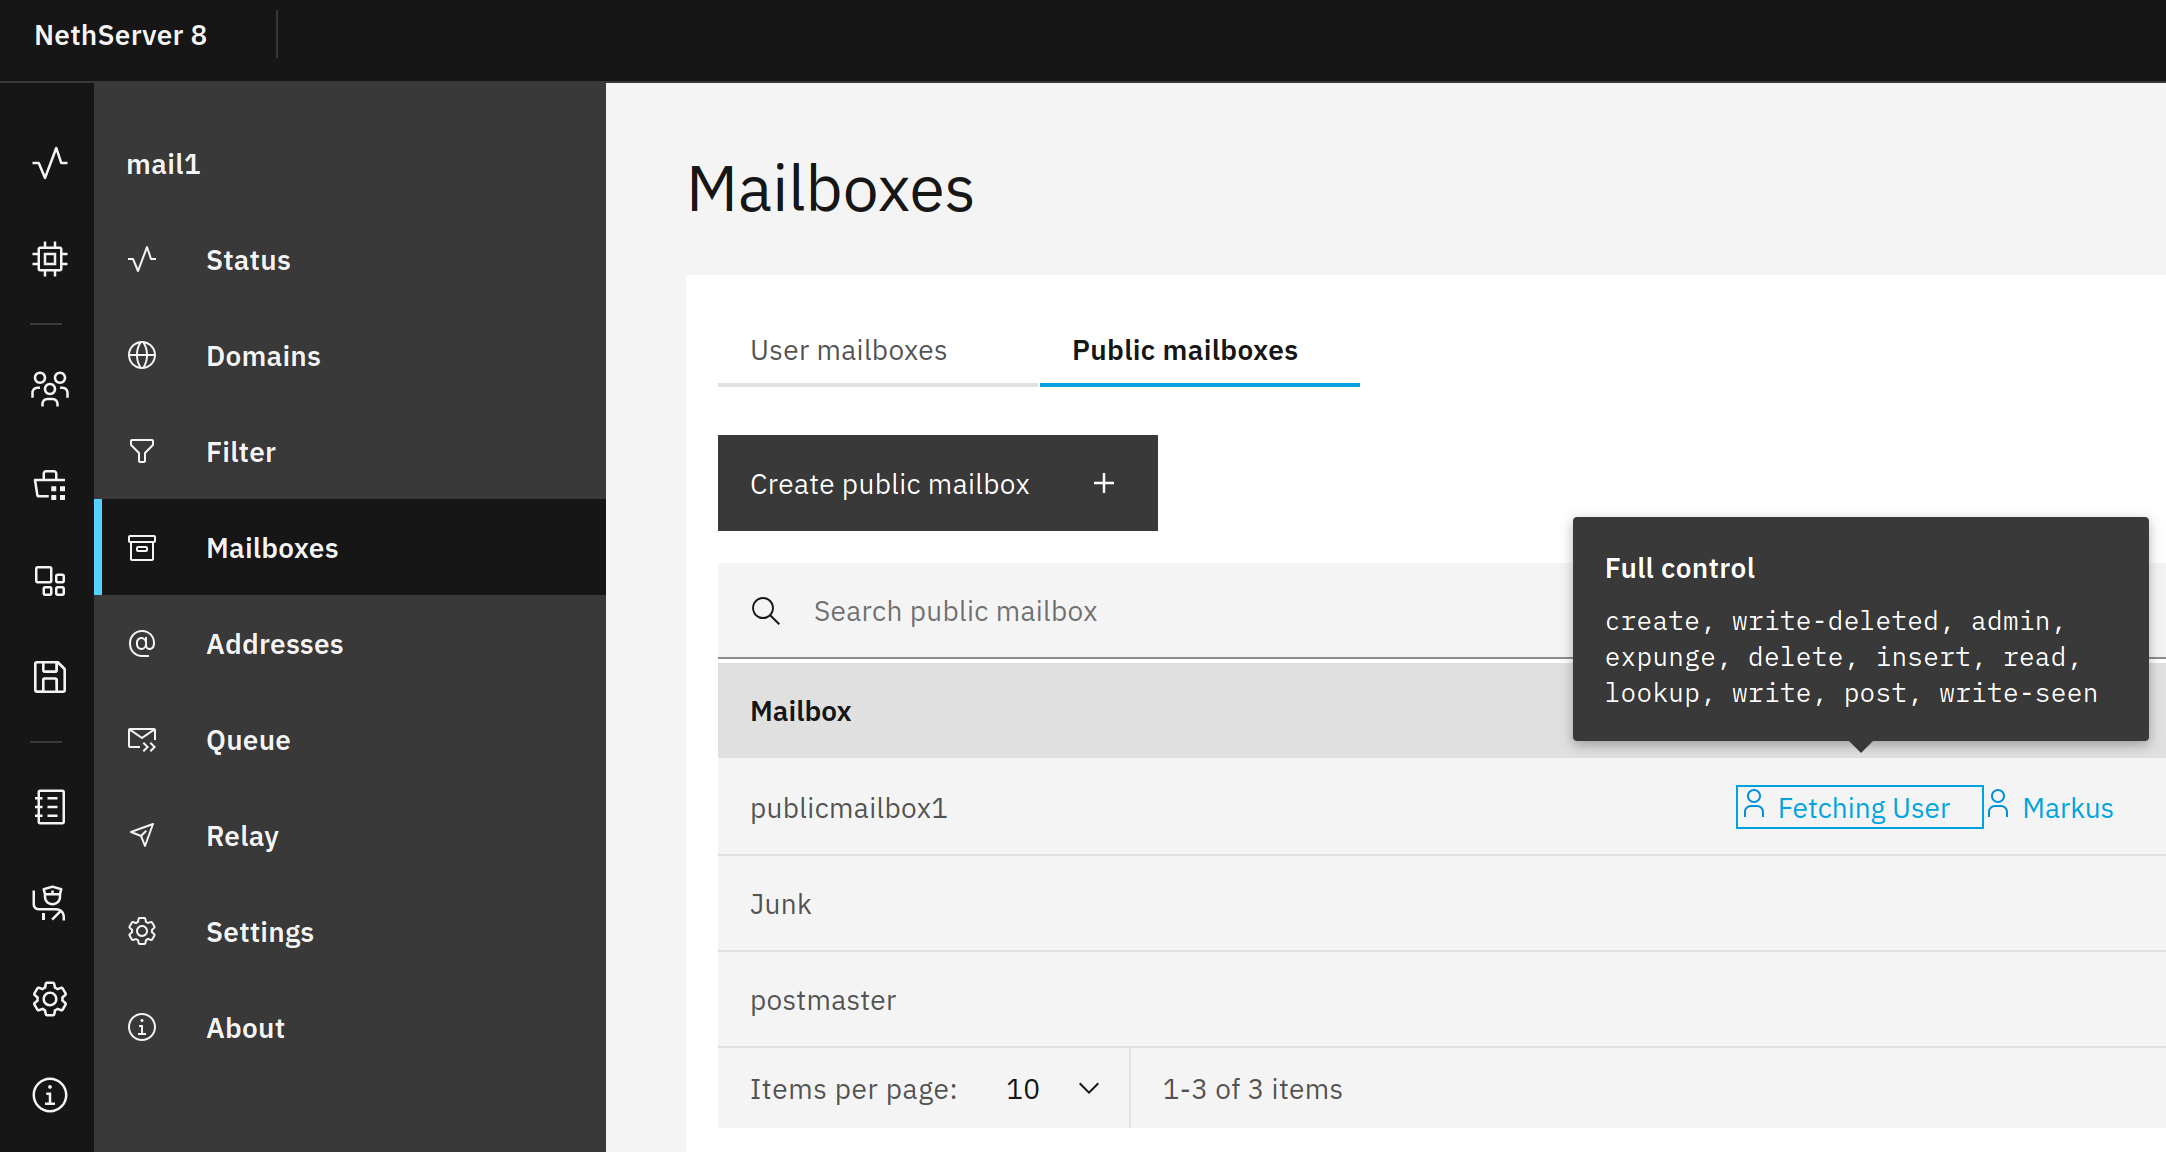
Task: Click the cluster status pulse icon in left rail
Action: [x=49, y=163]
